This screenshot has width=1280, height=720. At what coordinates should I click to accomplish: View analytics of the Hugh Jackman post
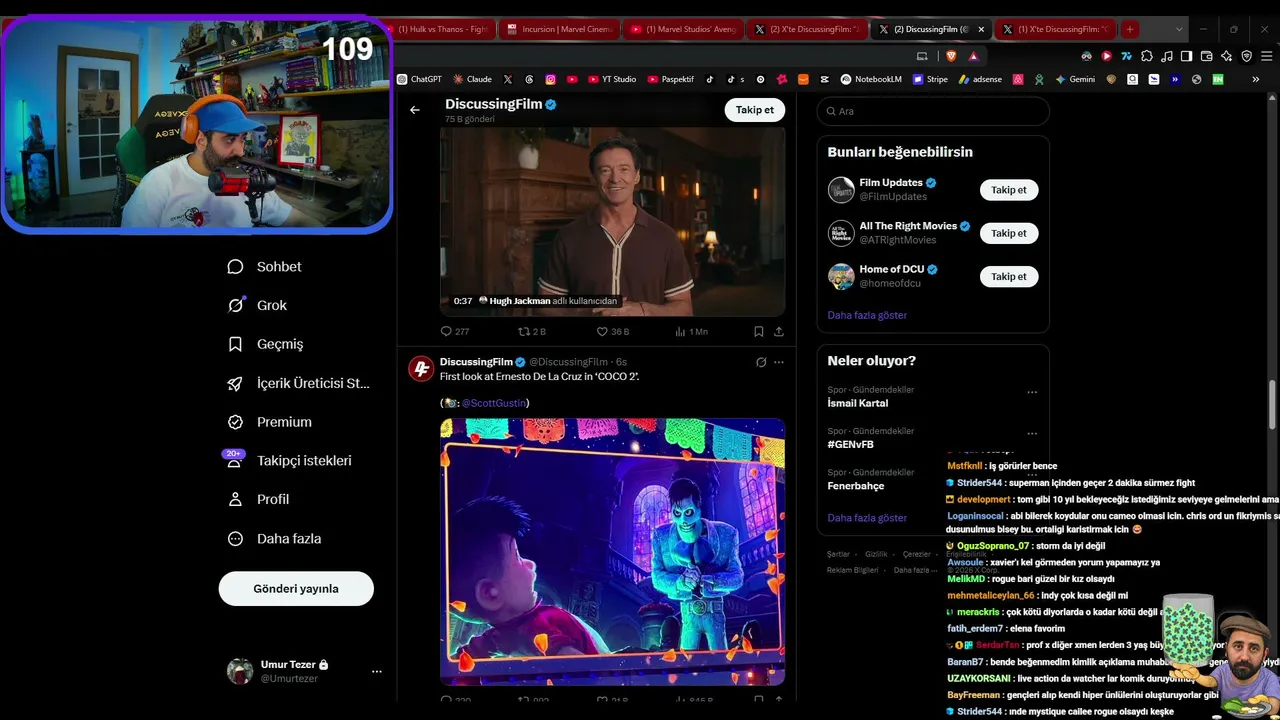(691, 331)
